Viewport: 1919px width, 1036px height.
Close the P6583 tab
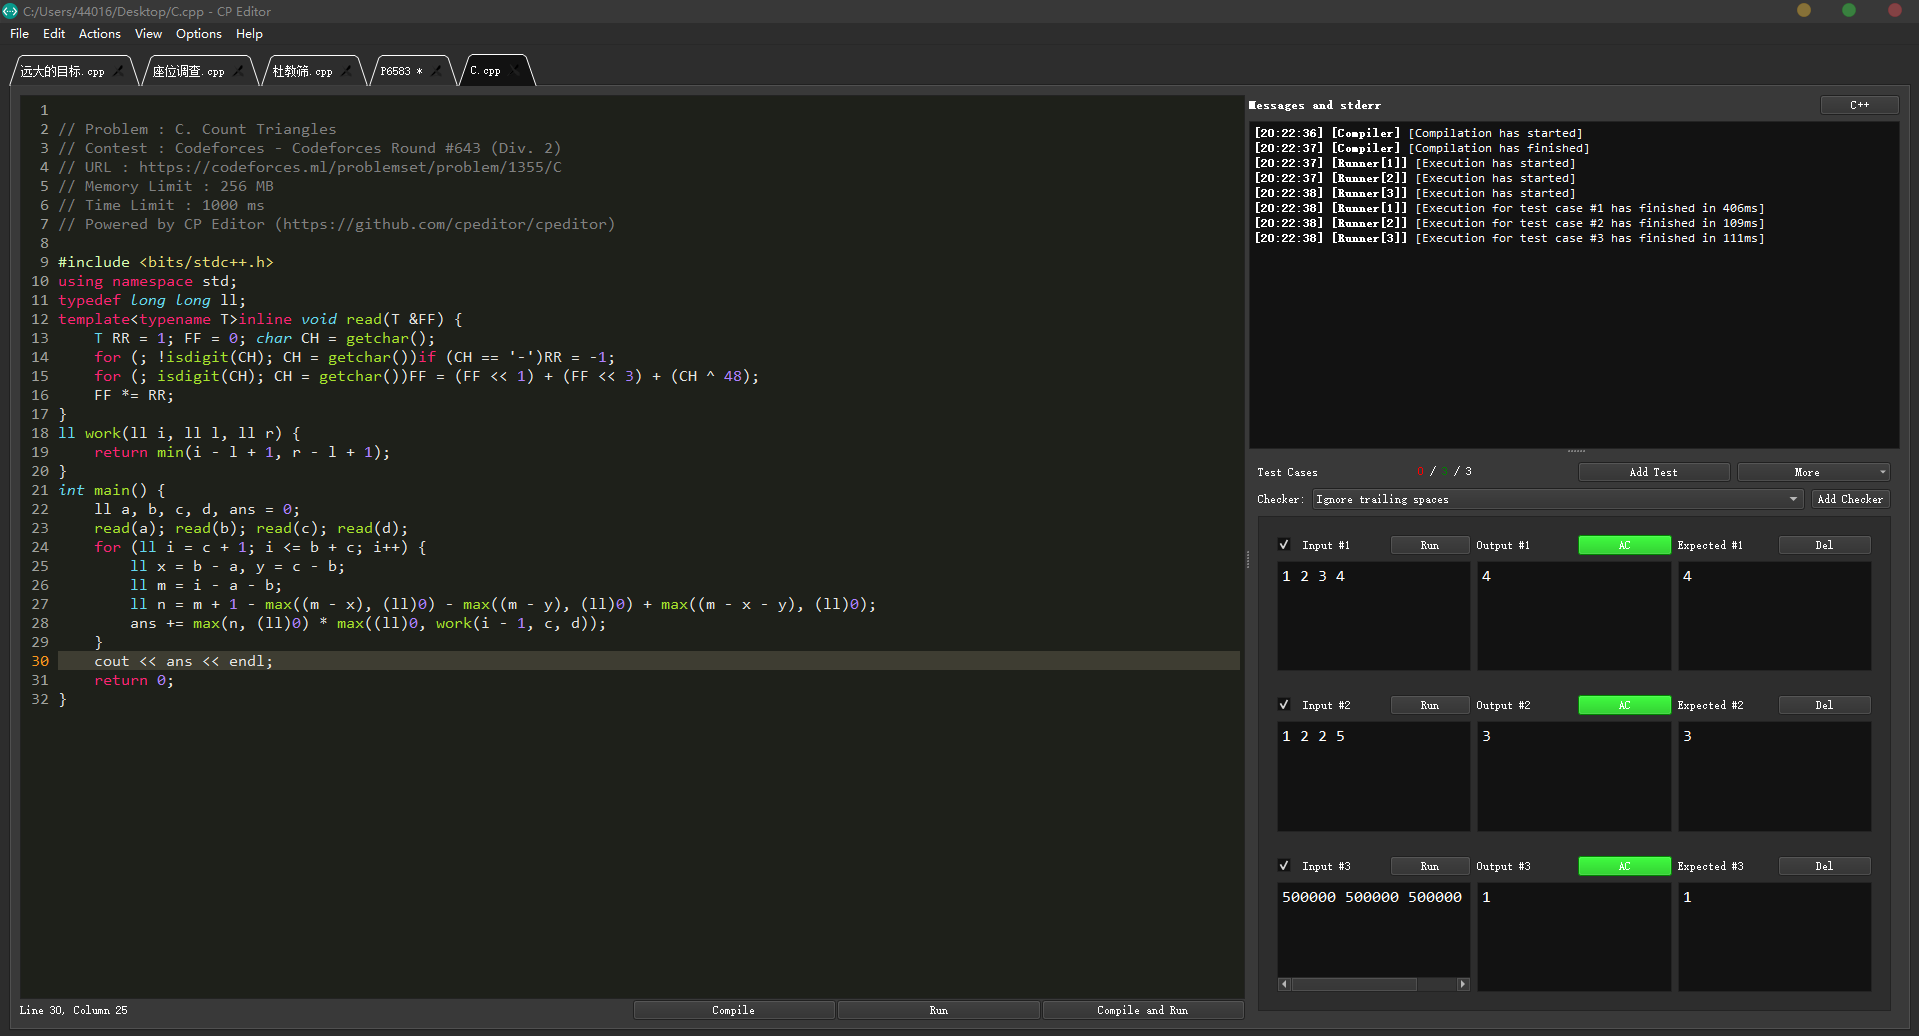click(436, 71)
